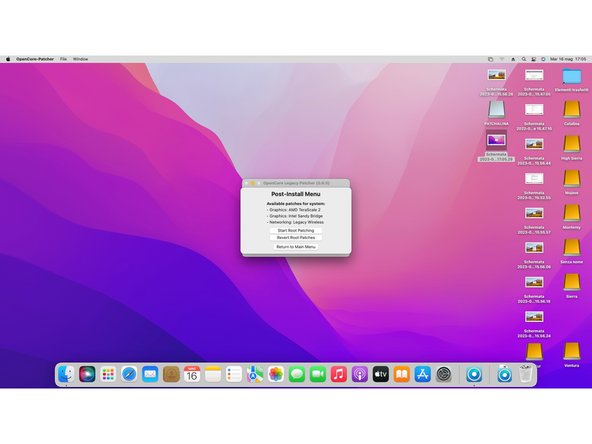Click the date and time in menu bar
This screenshot has width=592, height=444.
[x=568, y=59]
